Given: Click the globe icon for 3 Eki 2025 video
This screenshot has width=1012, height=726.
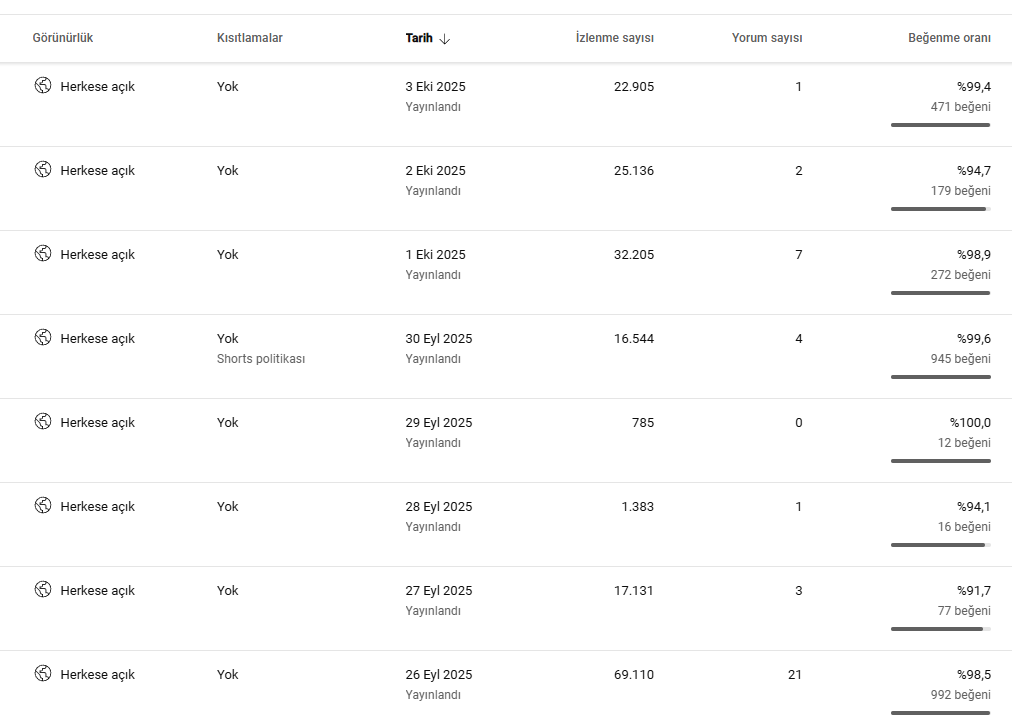Looking at the screenshot, I should tap(43, 85).
